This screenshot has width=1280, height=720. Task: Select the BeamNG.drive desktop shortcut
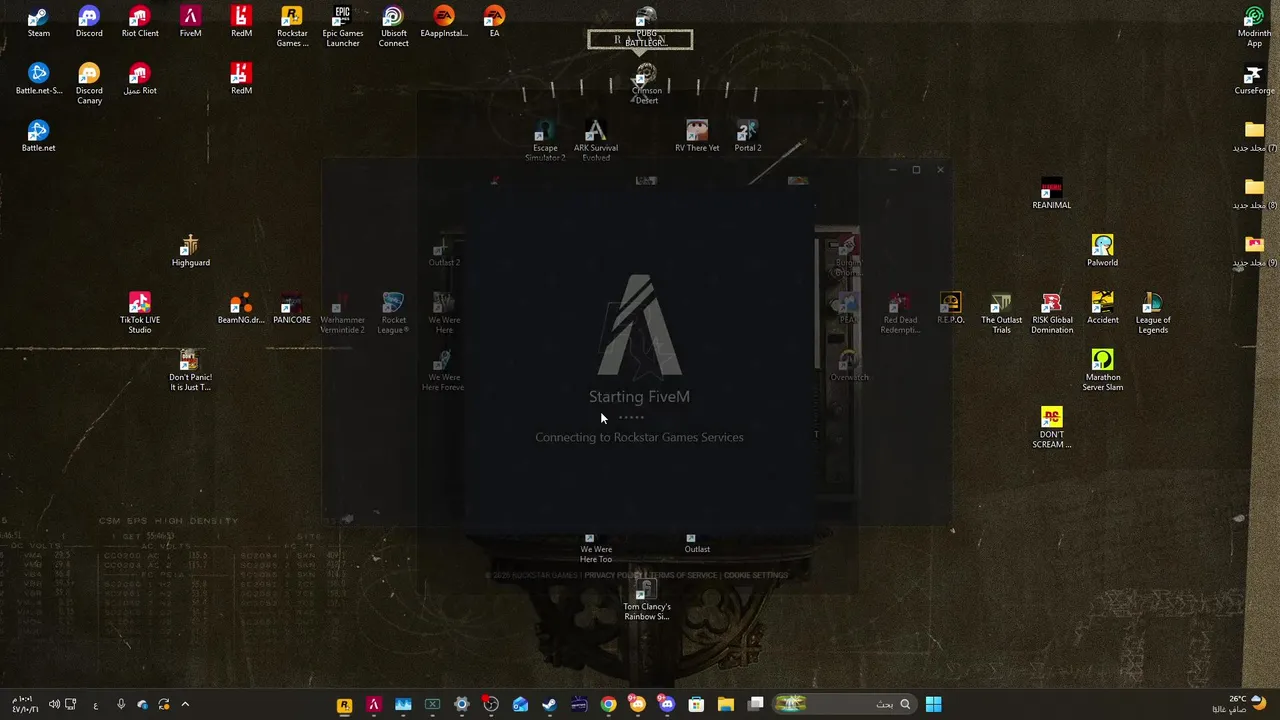pos(241,309)
